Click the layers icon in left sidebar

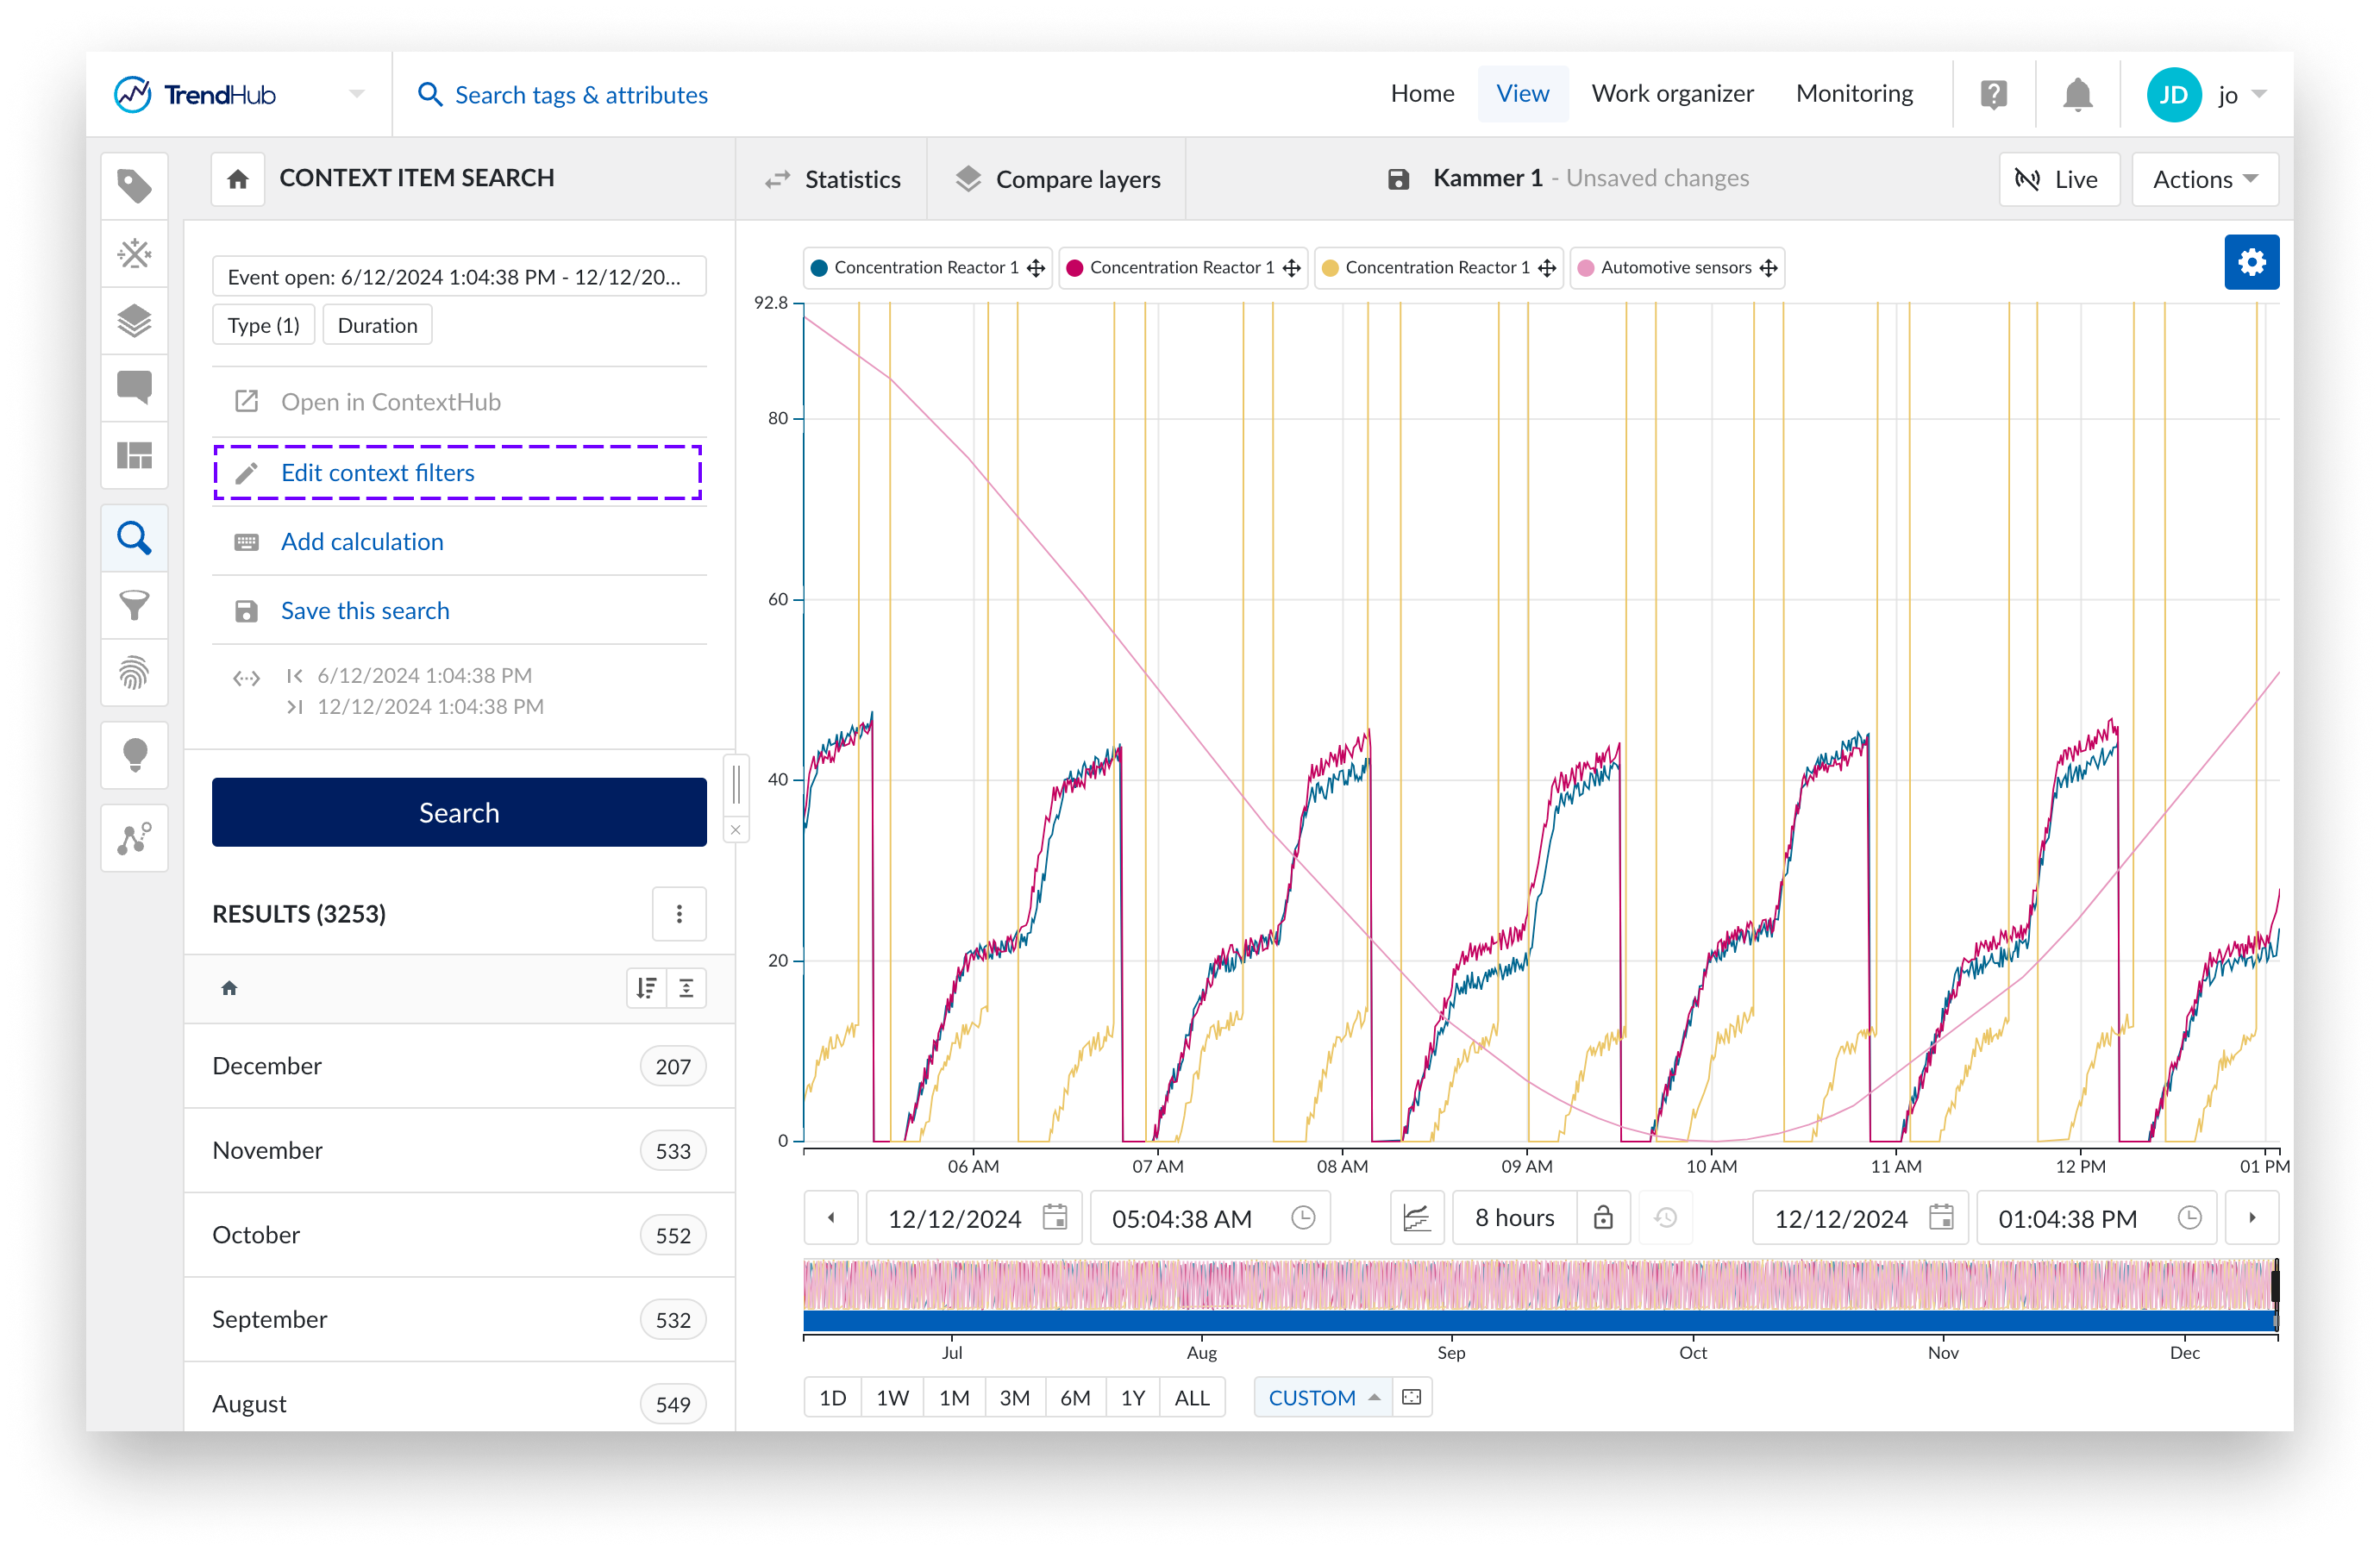[x=134, y=321]
